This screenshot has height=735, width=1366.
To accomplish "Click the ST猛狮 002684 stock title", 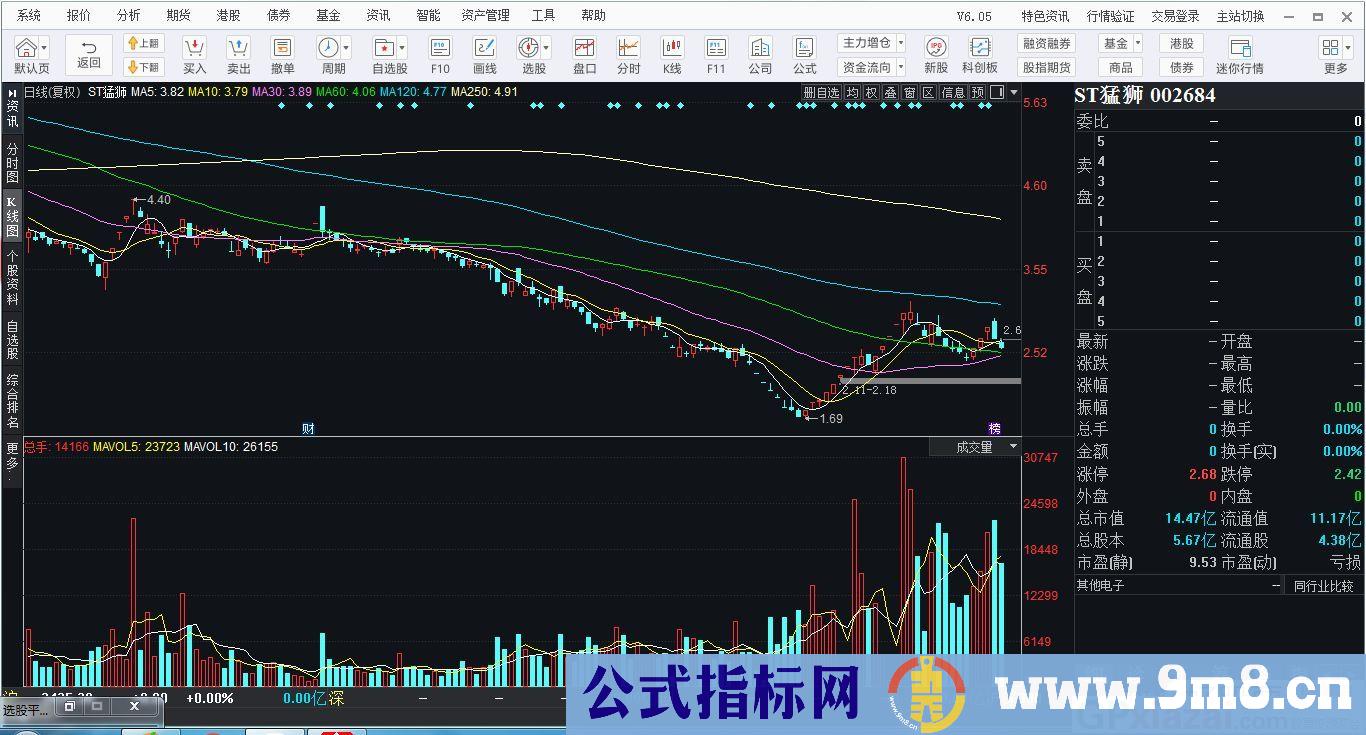I will [1145, 95].
